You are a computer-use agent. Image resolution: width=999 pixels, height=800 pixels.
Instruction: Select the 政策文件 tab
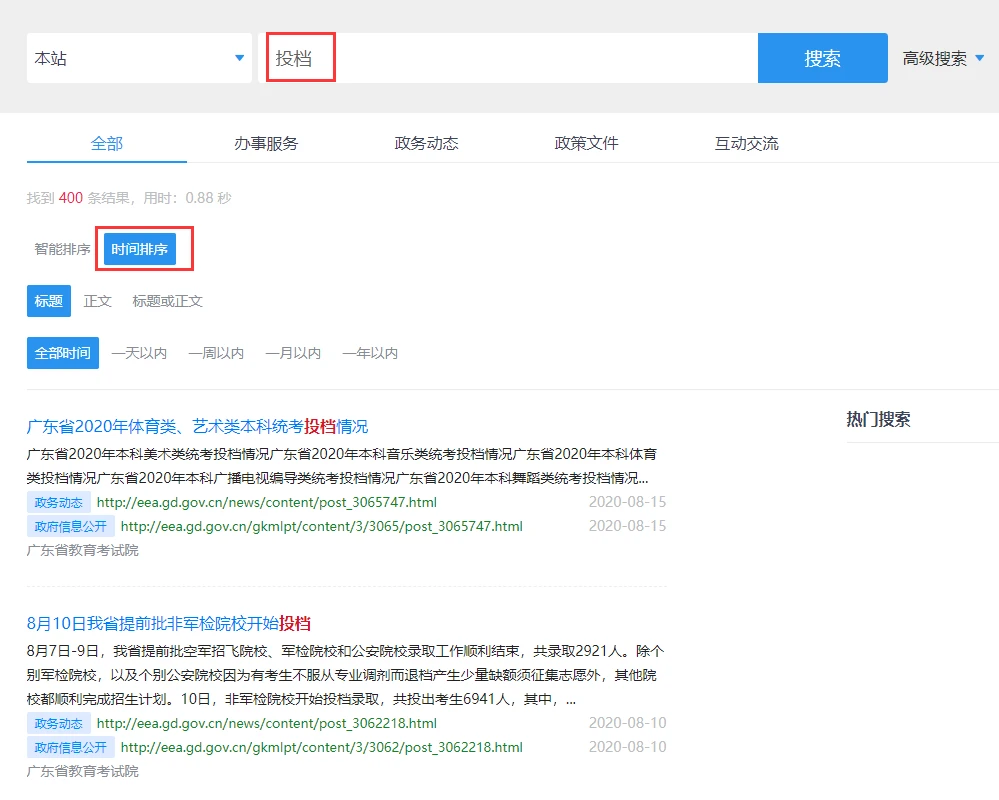pyautogui.click(x=586, y=143)
